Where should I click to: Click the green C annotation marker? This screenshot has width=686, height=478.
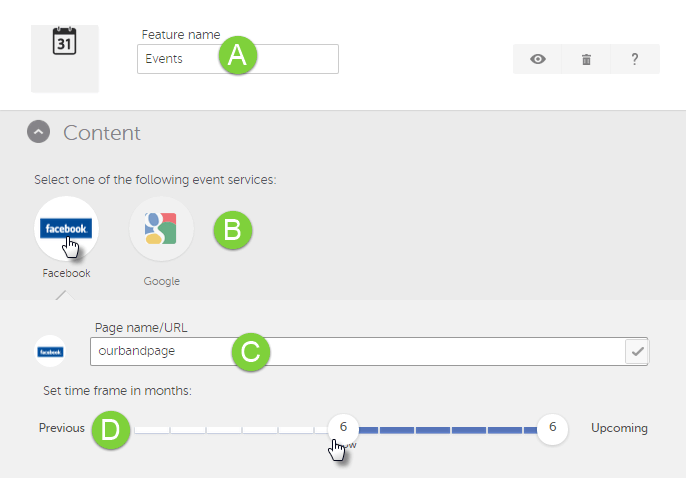tap(251, 352)
